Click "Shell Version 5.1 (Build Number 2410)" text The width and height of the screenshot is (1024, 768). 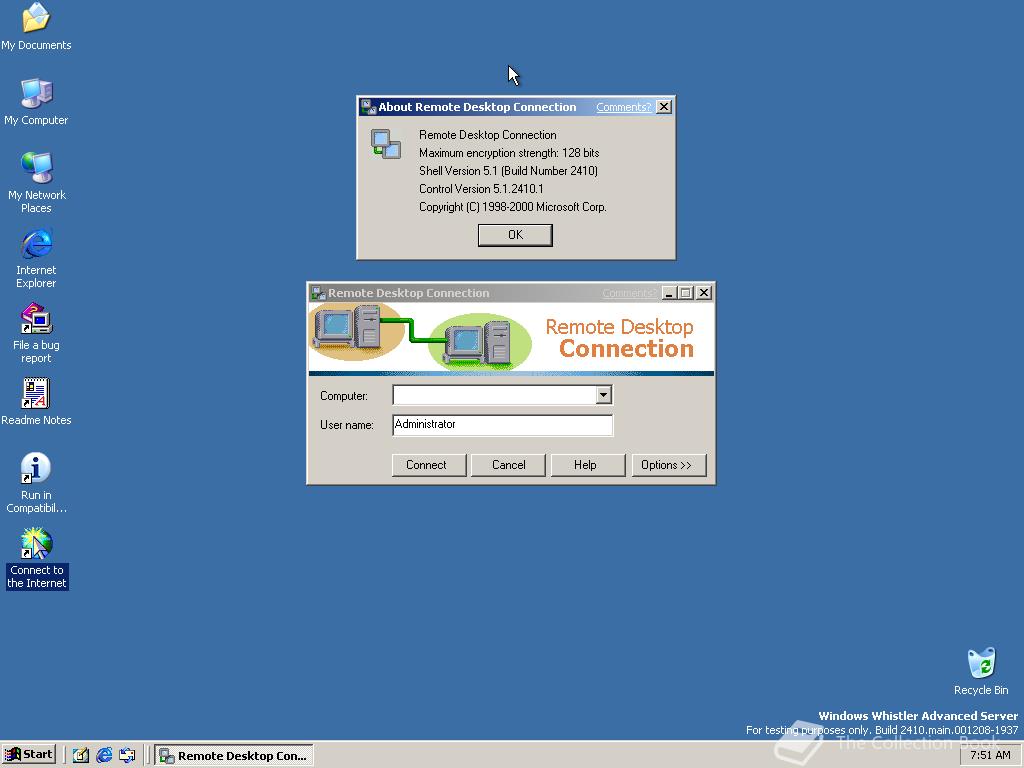509,170
